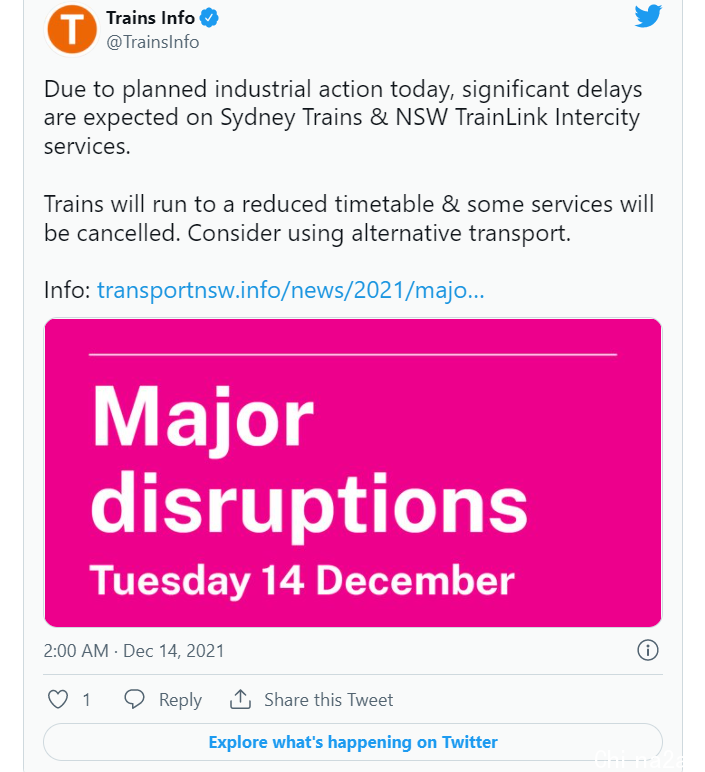Viewport: 705px width, 772px height.
Task: Open the orange T profile avatar
Action: (x=72, y=29)
